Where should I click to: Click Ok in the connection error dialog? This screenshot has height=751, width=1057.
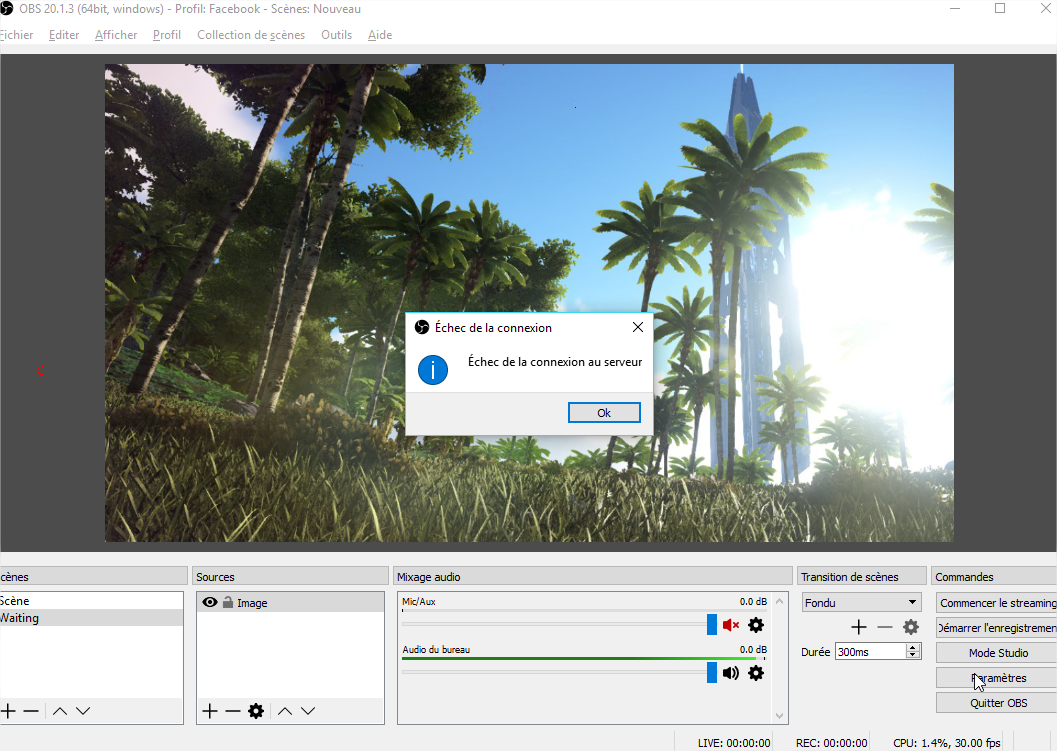pos(604,413)
